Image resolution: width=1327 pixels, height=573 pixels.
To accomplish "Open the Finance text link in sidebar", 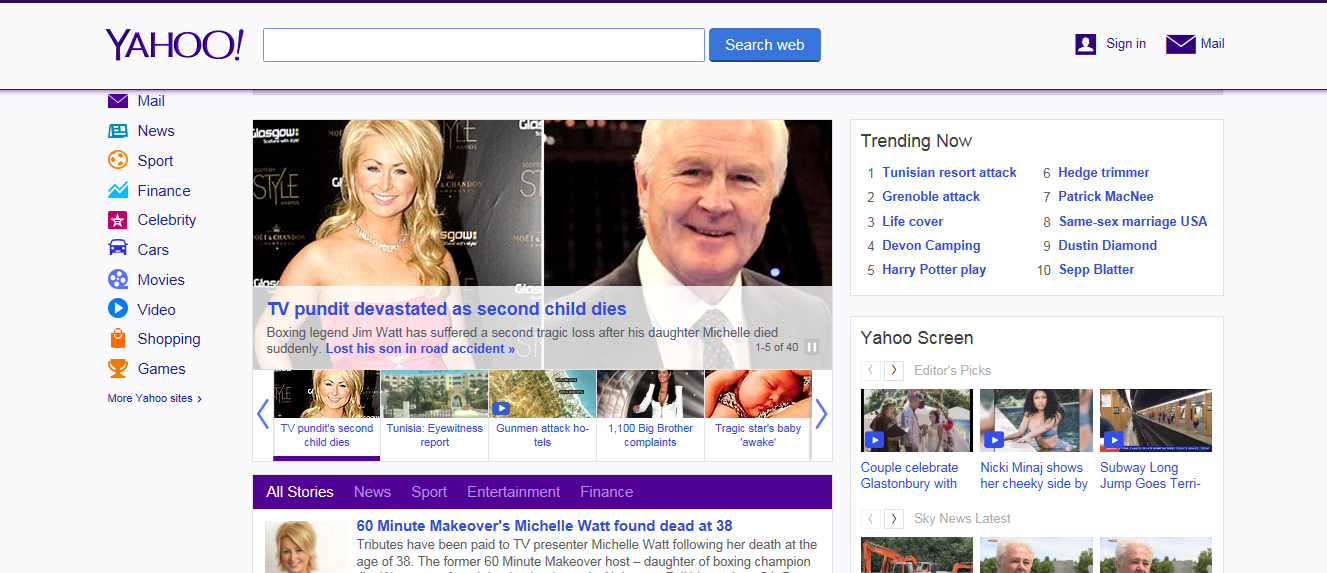I will 164,191.
